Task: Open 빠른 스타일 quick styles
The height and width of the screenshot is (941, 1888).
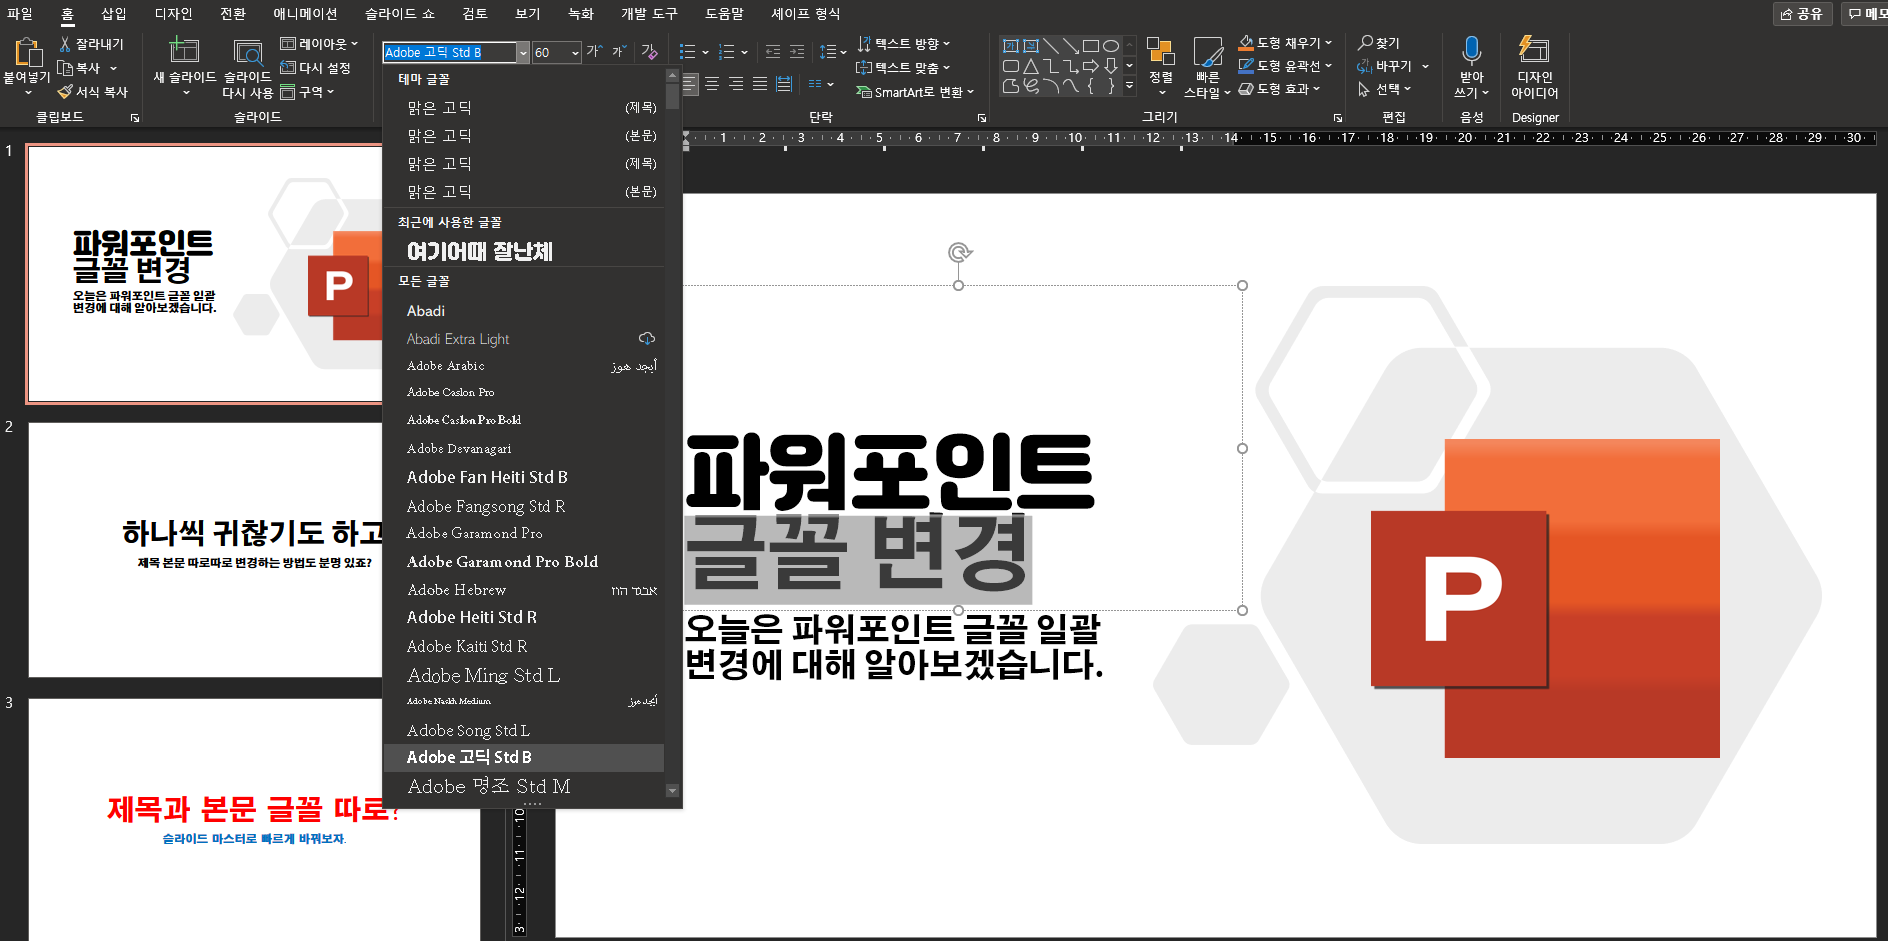Action: point(1207,68)
